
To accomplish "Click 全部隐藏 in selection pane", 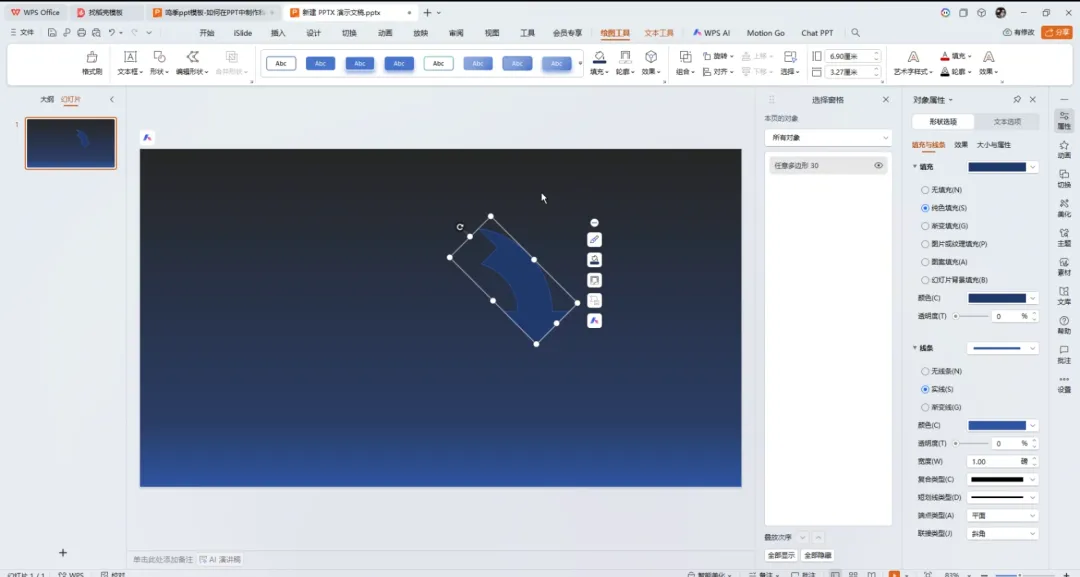I will pos(818,555).
